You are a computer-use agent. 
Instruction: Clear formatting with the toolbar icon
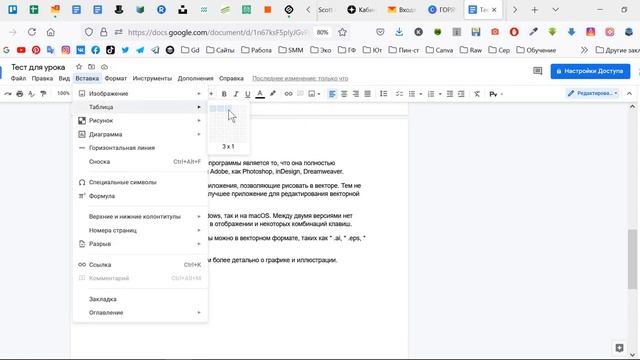pyautogui.click(x=477, y=94)
